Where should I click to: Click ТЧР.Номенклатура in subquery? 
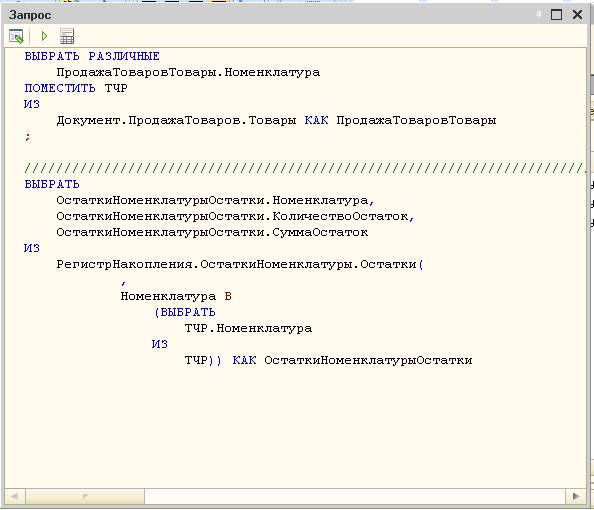(x=248, y=328)
